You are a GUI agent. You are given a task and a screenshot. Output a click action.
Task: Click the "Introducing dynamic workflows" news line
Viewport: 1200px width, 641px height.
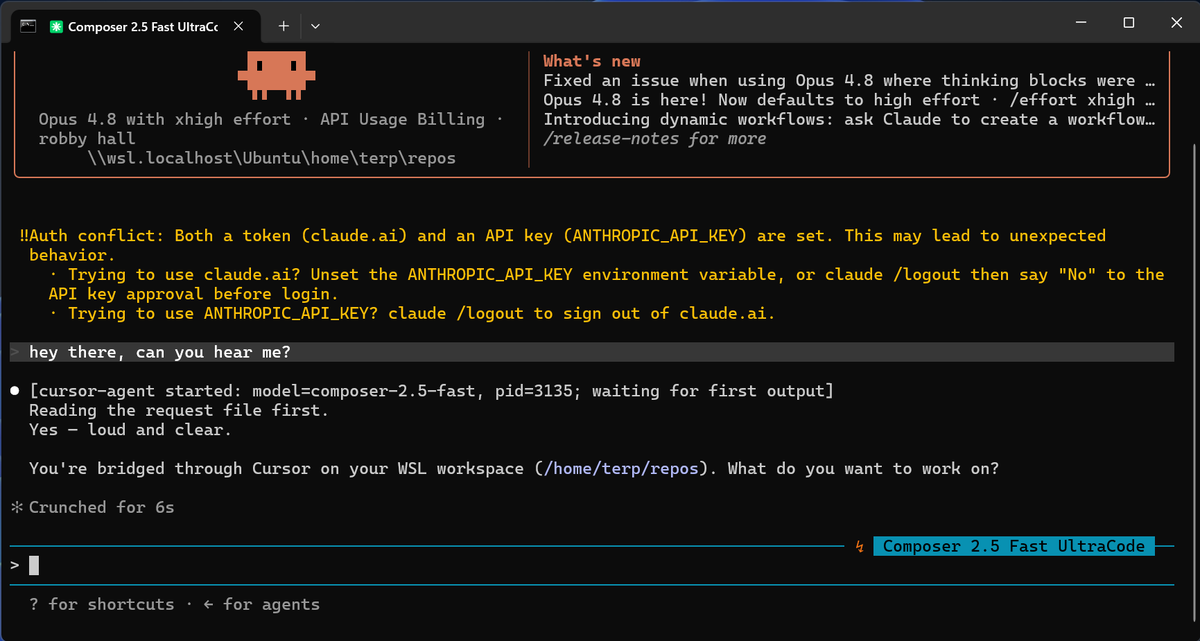(x=849, y=119)
